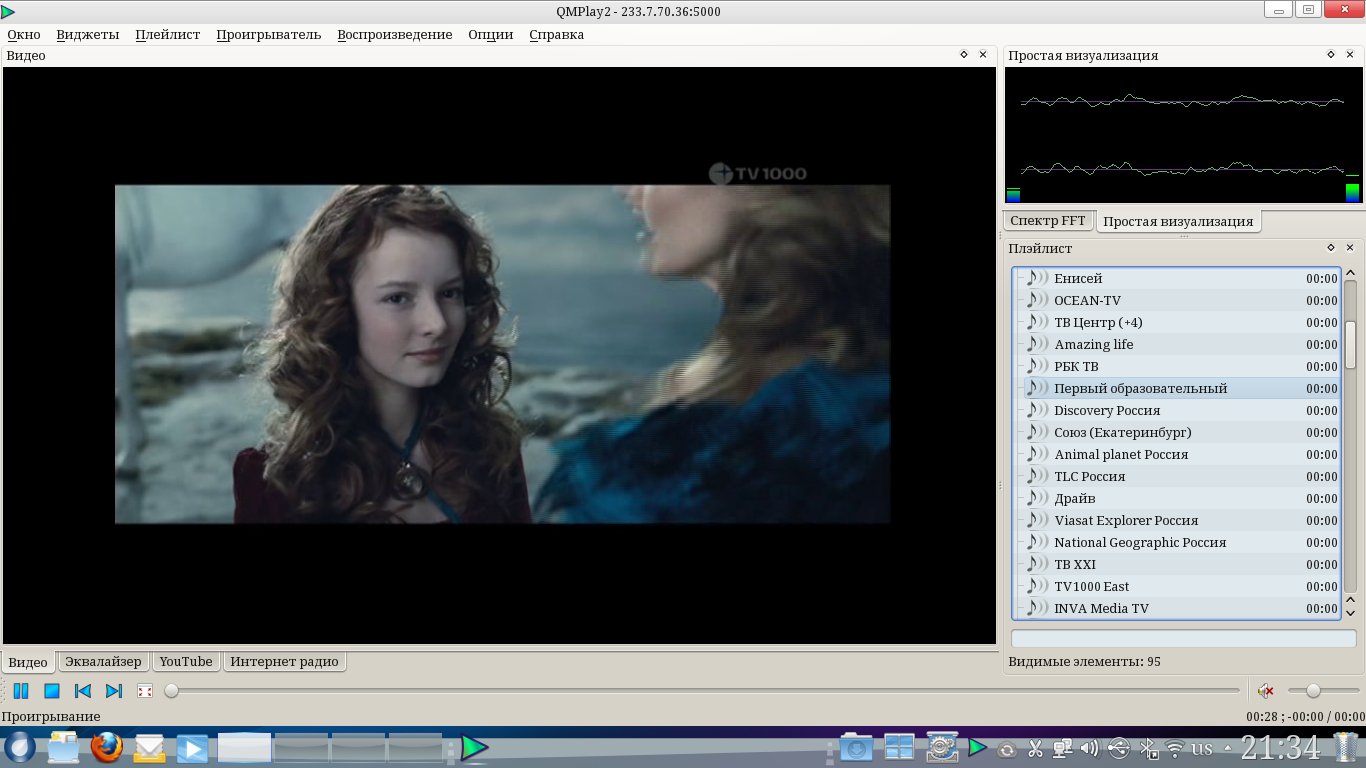Open the Виджеты menu
The height and width of the screenshot is (768, 1366).
(87, 34)
